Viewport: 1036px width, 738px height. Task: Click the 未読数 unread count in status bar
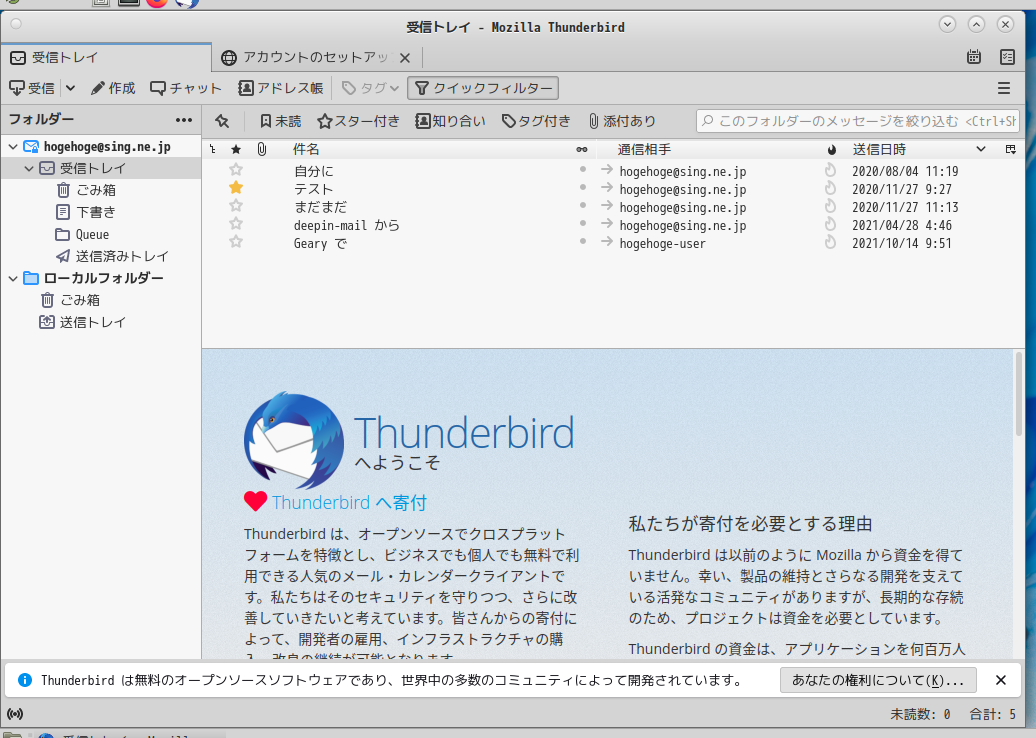point(920,714)
